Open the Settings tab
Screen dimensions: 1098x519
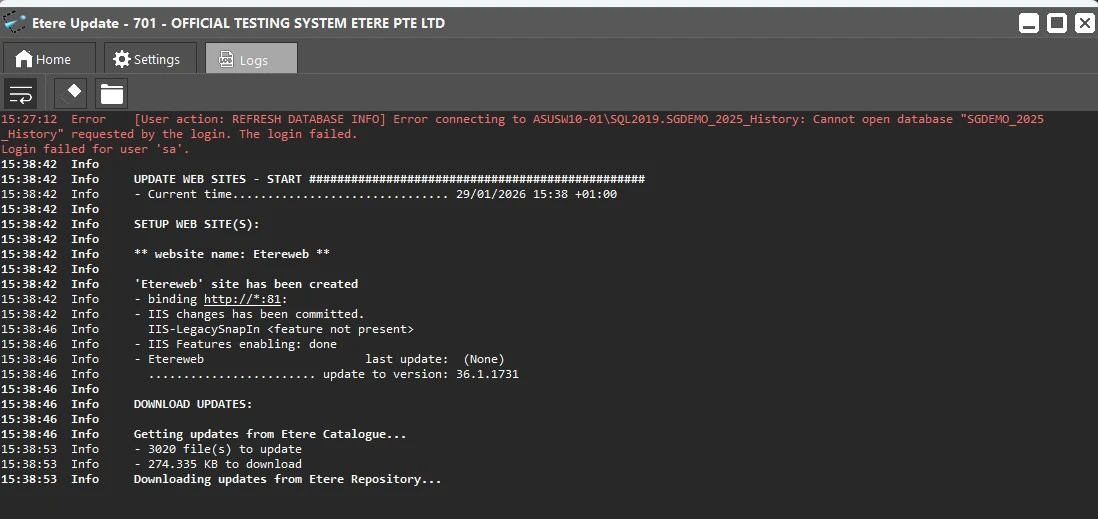click(x=148, y=59)
